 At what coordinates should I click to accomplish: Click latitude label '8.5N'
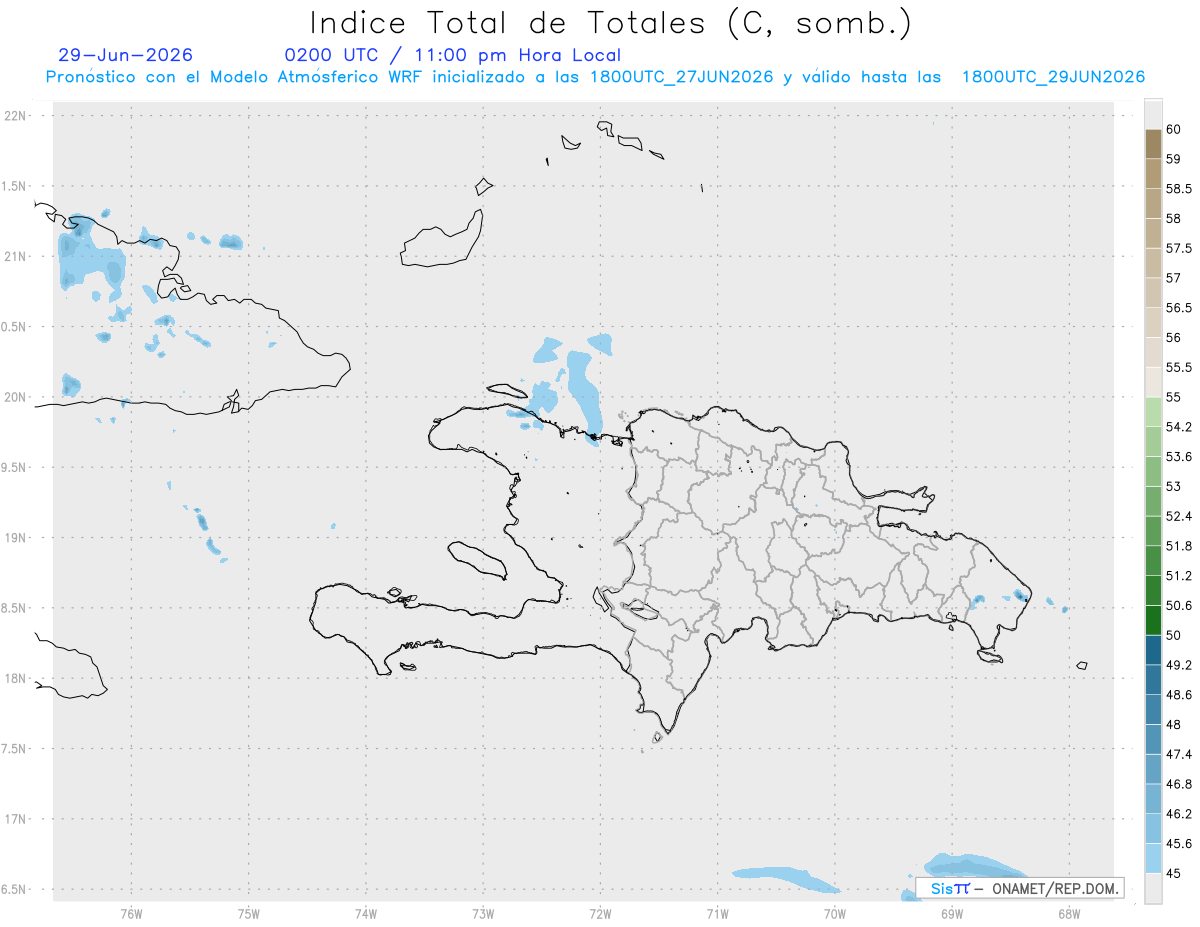pyautogui.click(x=15, y=608)
